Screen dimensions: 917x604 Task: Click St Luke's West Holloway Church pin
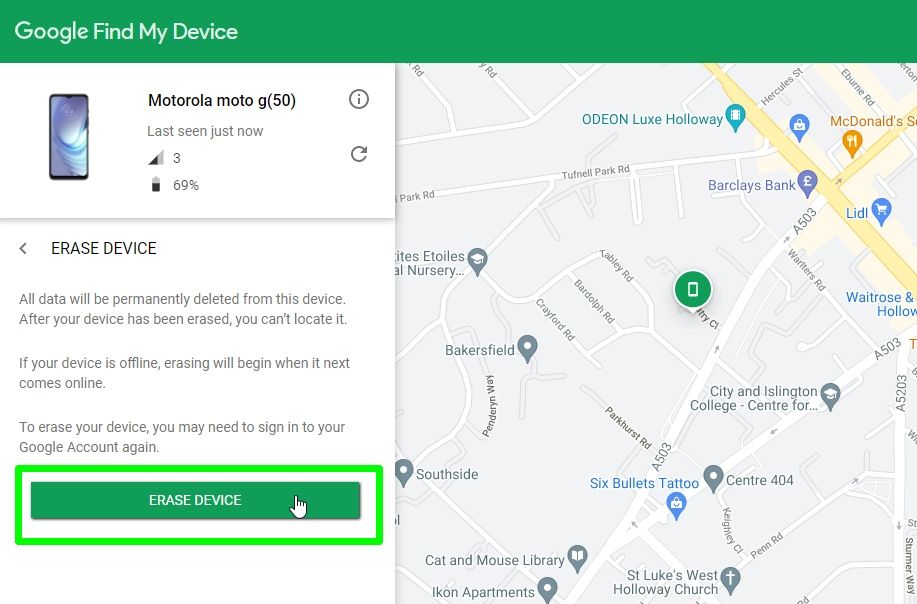point(731,580)
